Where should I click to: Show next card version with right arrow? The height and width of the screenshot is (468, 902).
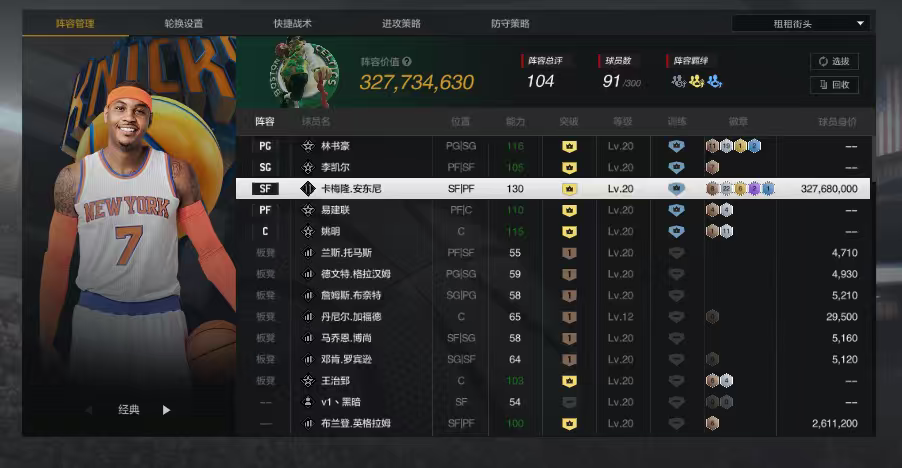pos(166,410)
